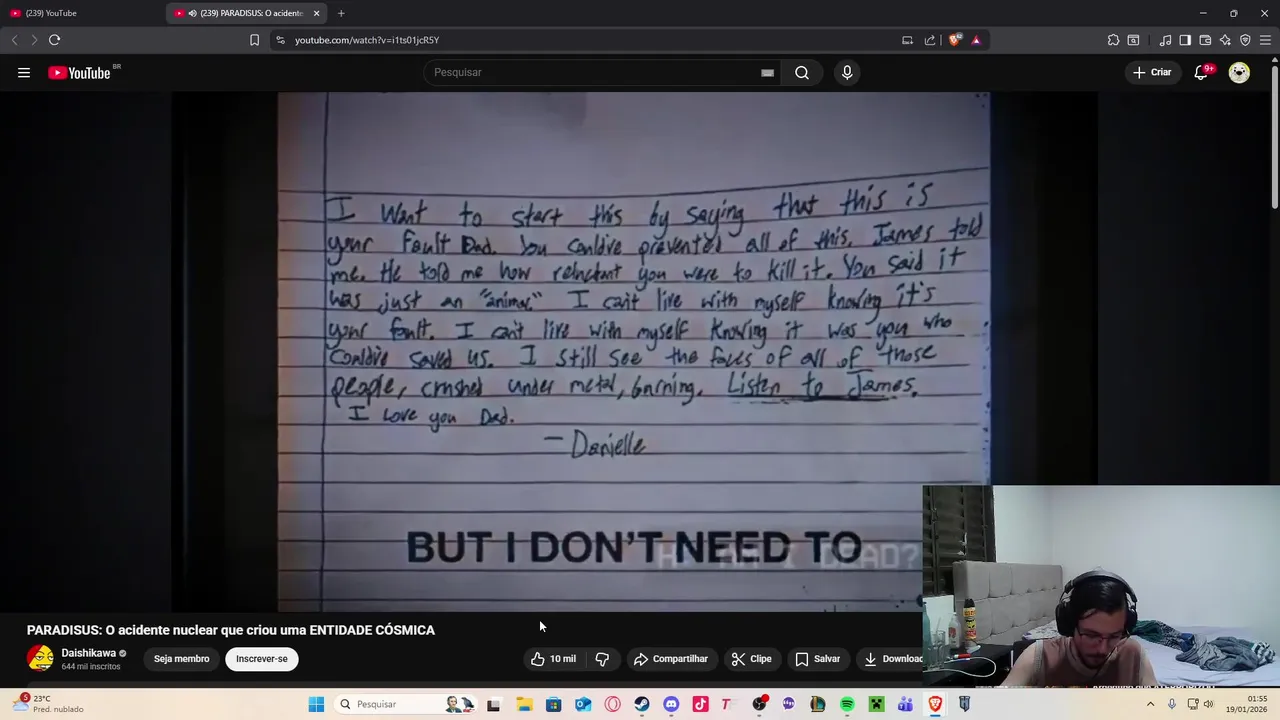Open the YouTube hamburger guide menu
This screenshot has width=1280, height=720.
pos(24,72)
